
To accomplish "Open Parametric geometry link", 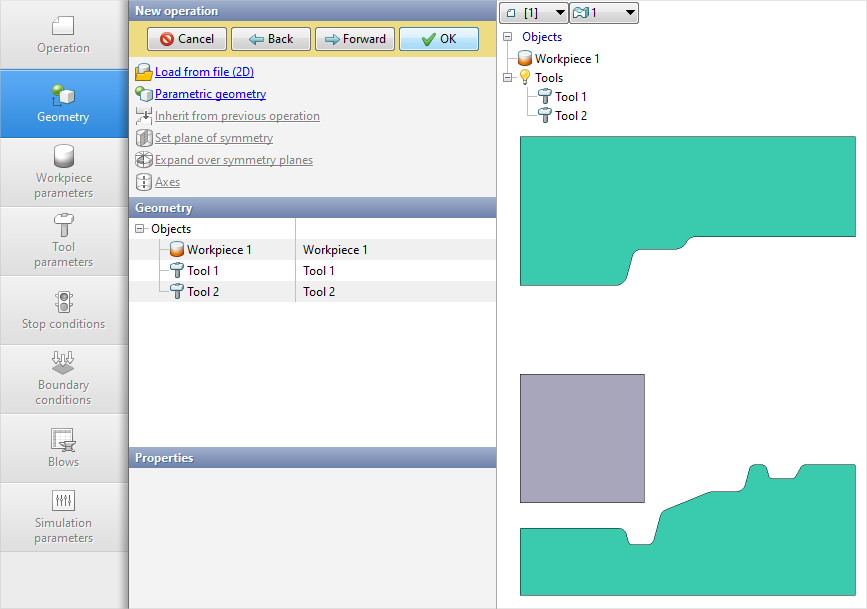I will tap(210, 94).
